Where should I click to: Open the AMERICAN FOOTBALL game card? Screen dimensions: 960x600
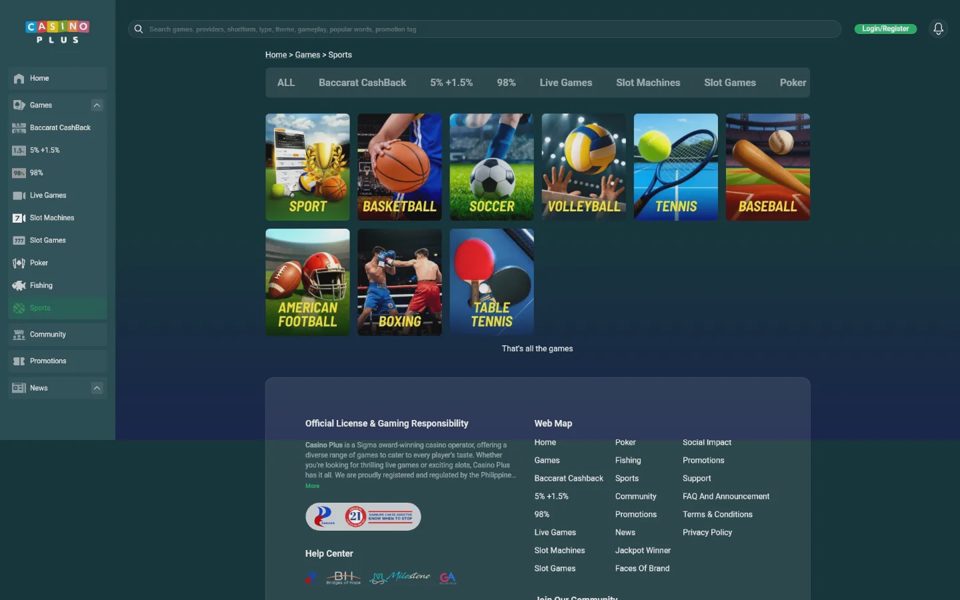pos(307,282)
